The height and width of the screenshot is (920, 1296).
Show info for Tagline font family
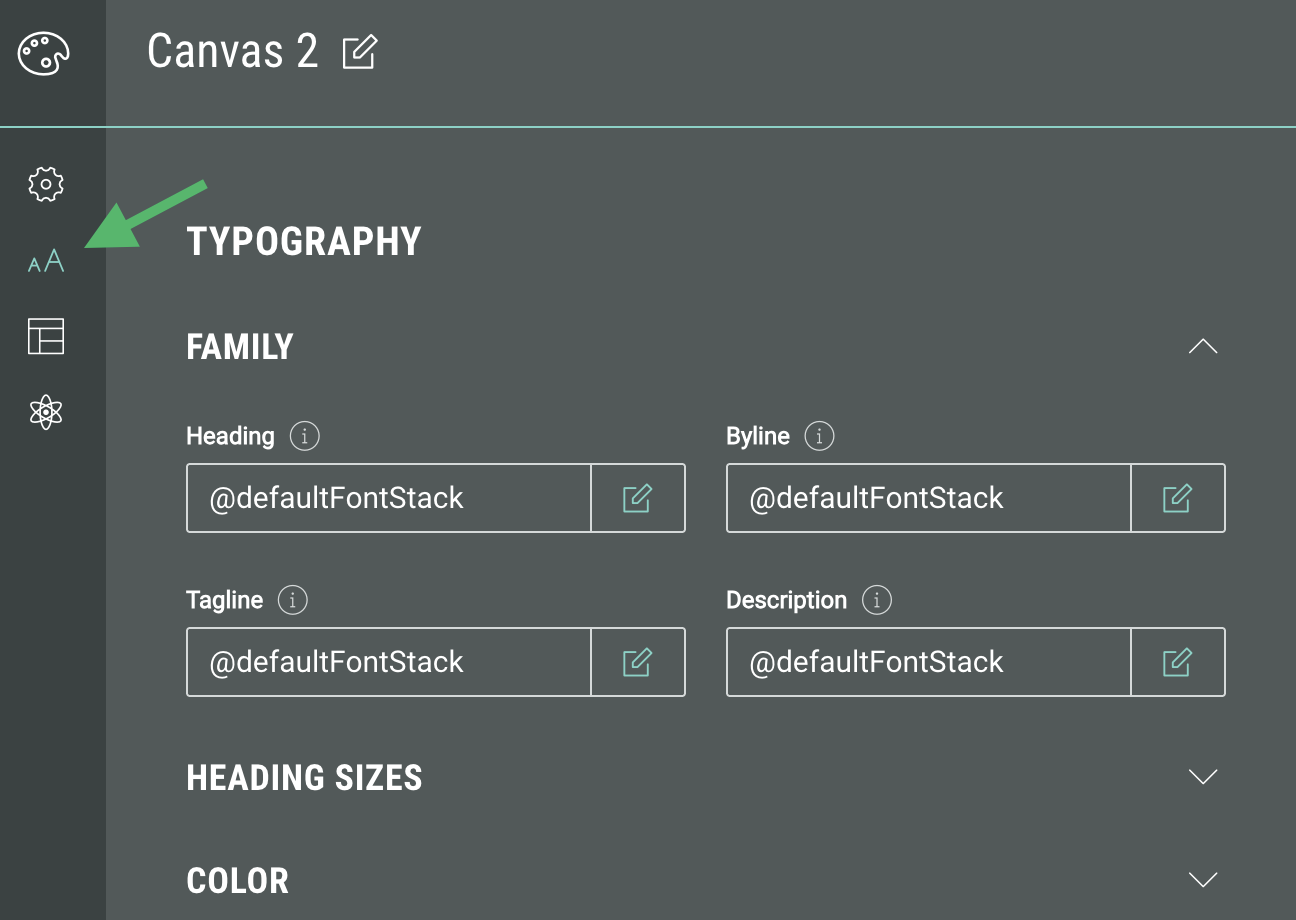click(292, 600)
